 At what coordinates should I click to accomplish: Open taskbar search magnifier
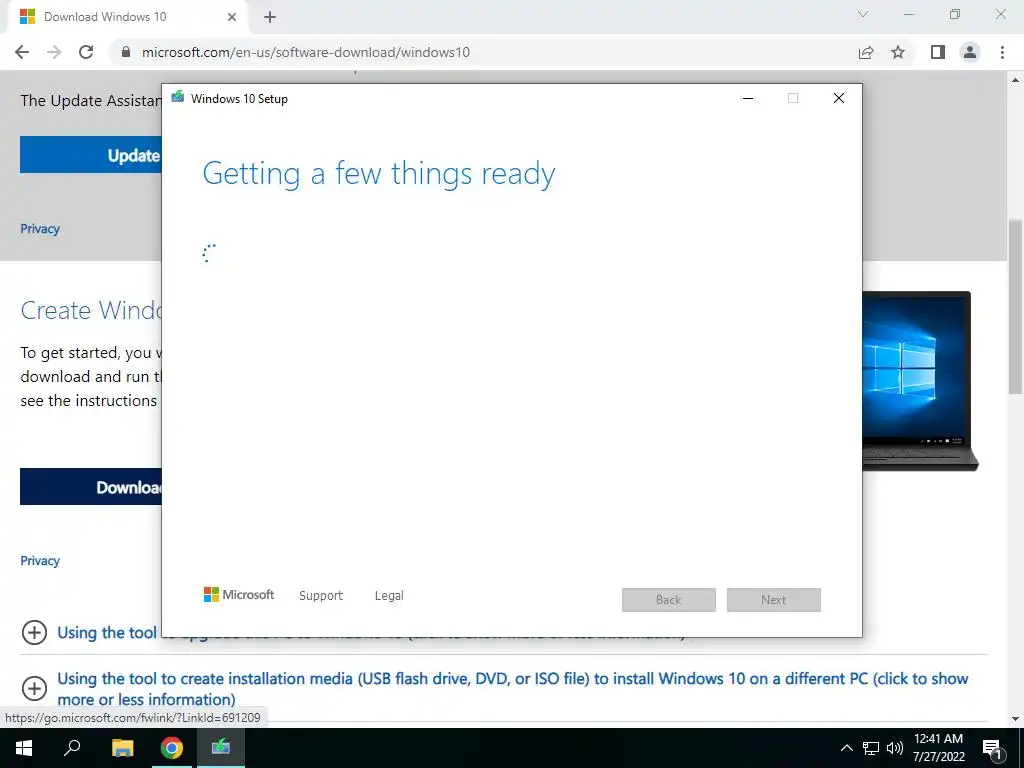pyautogui.click(x=72, y=748)
